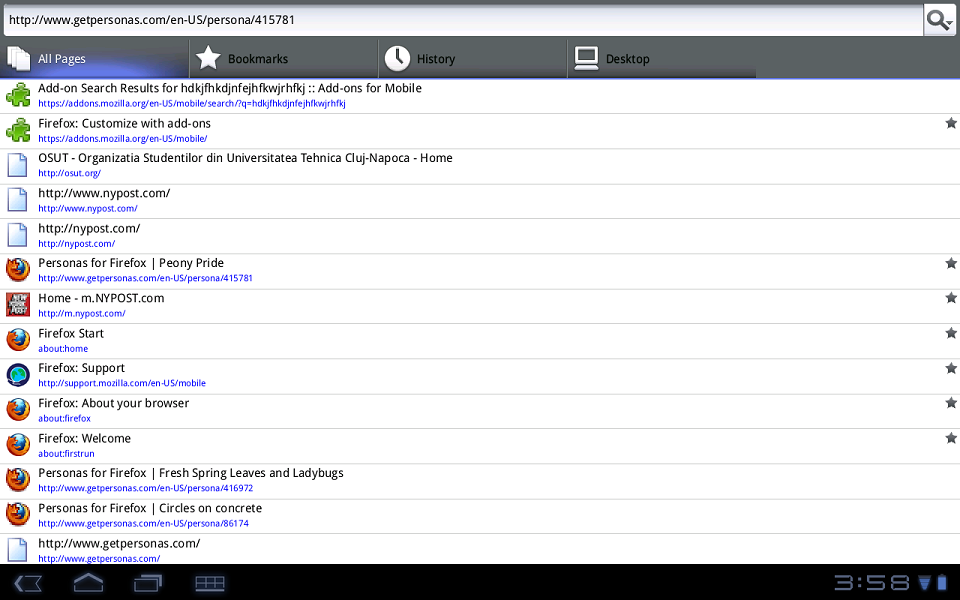
Task: Toggle bookmark star on m.NYPOST.com row
Action: coord(951,298)
